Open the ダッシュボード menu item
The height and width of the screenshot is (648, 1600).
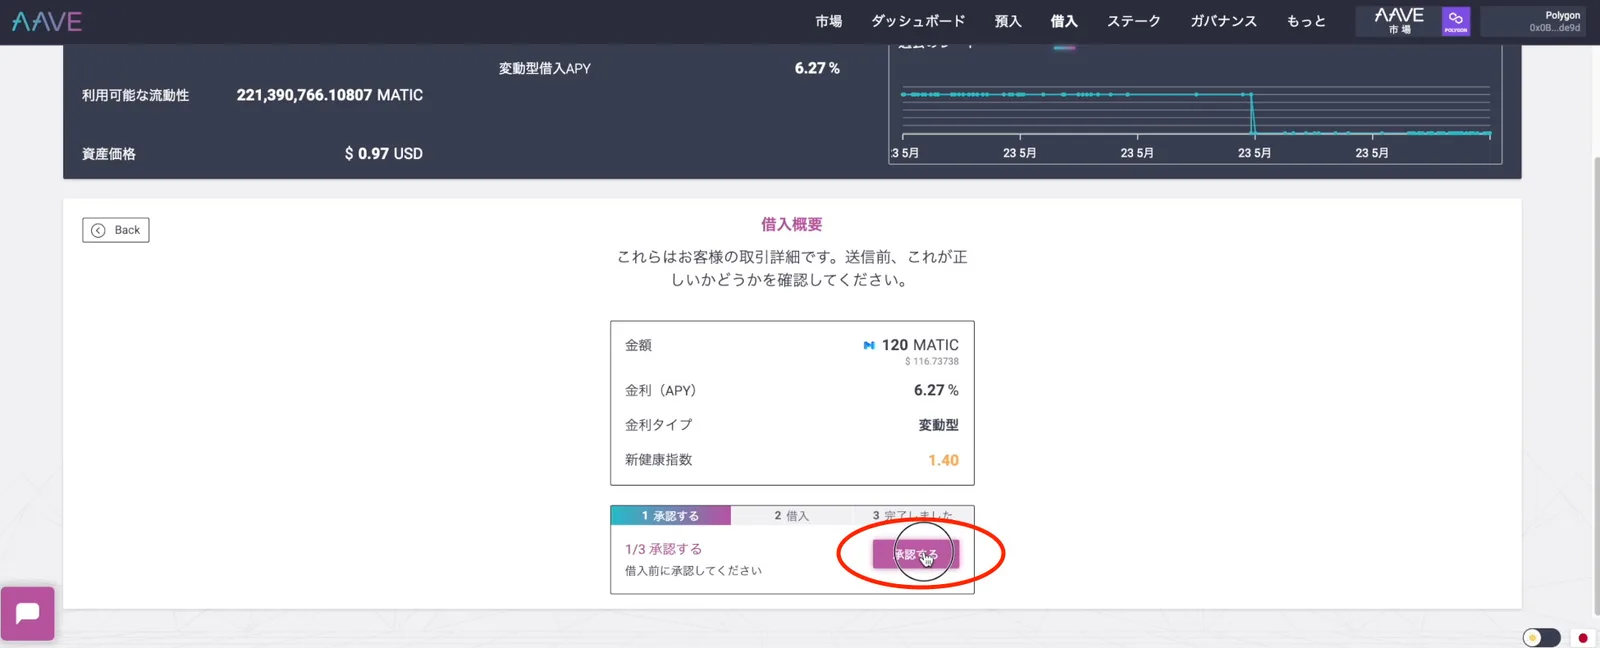918,21
